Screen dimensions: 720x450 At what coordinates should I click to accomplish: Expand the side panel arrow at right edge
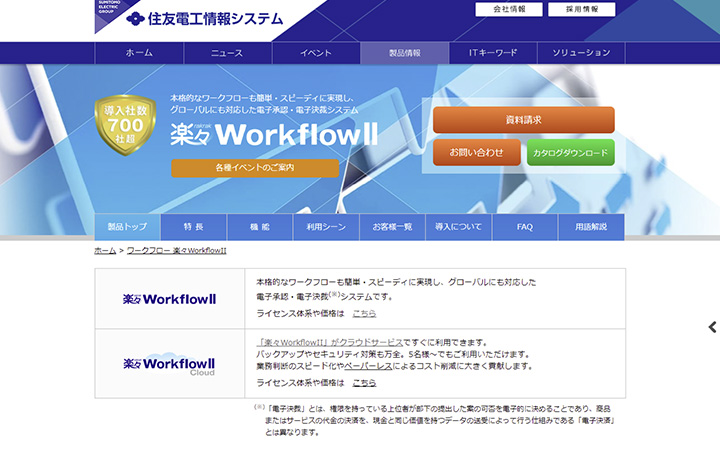pos(712,327)
